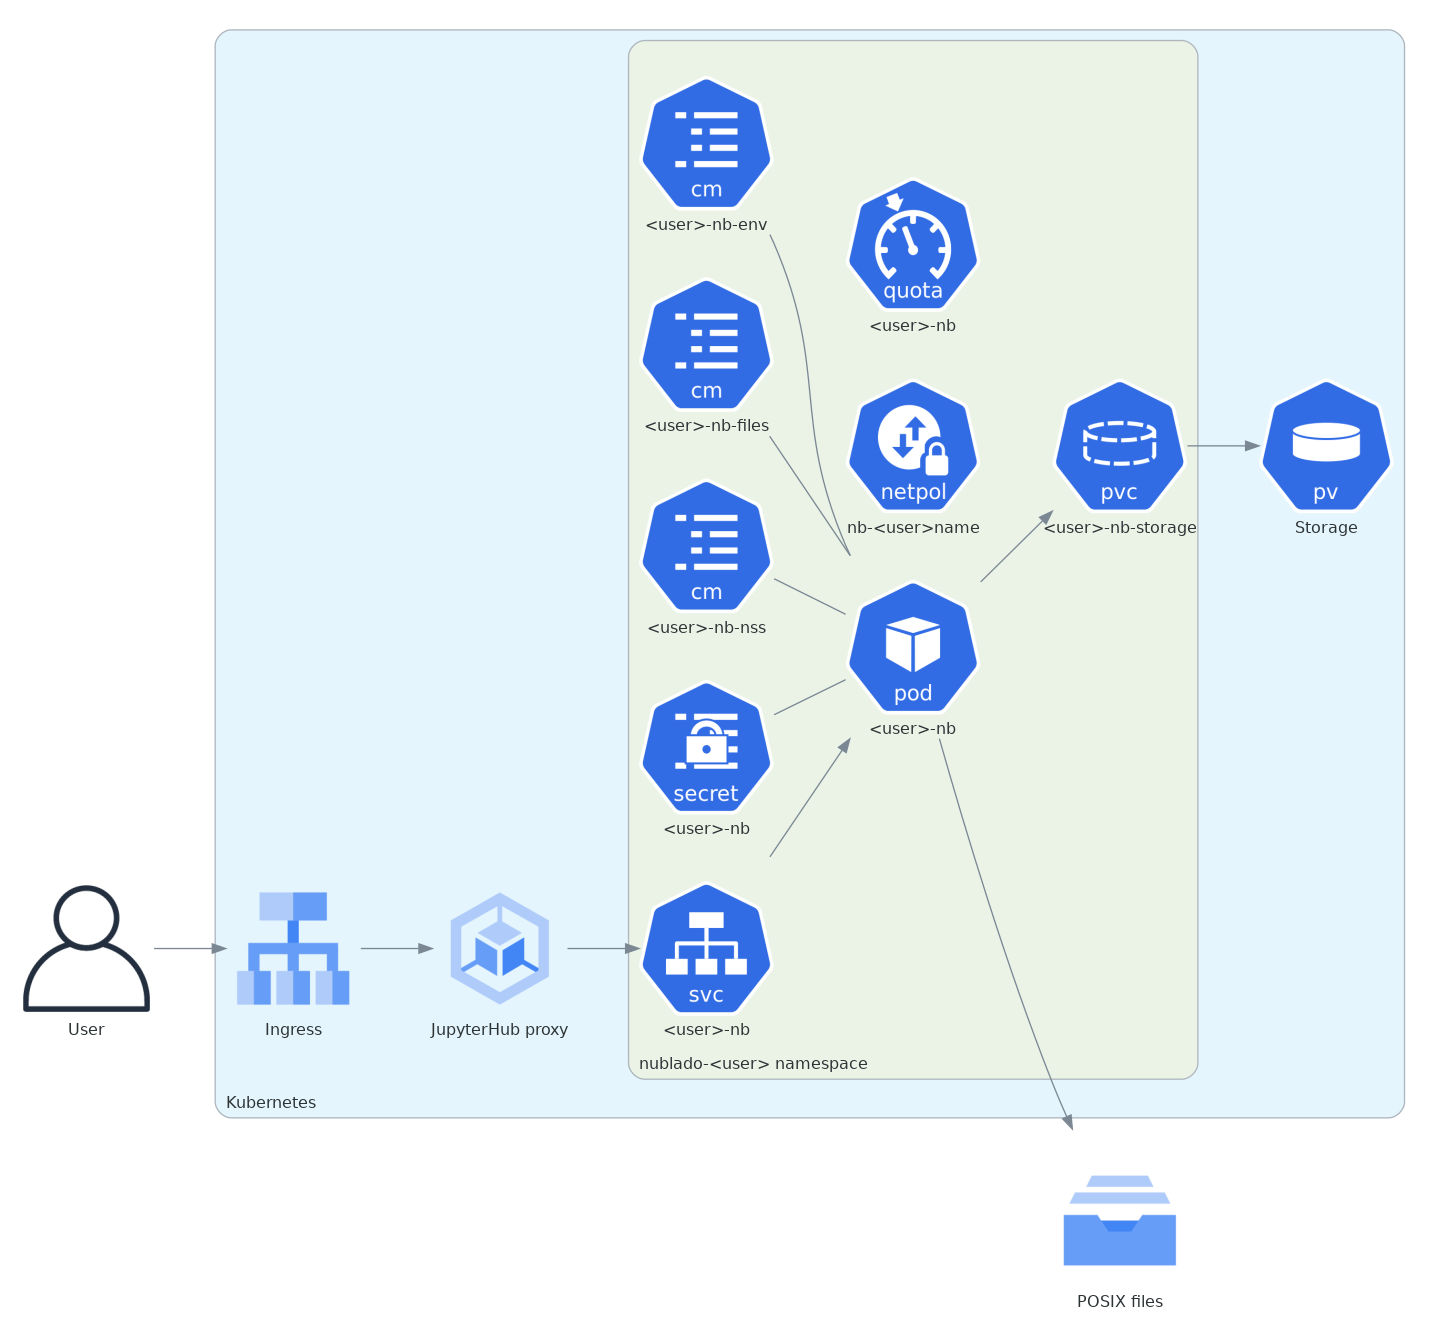Click the User person icon
Screen dimensions: 1434x1331
coord(86,948)
